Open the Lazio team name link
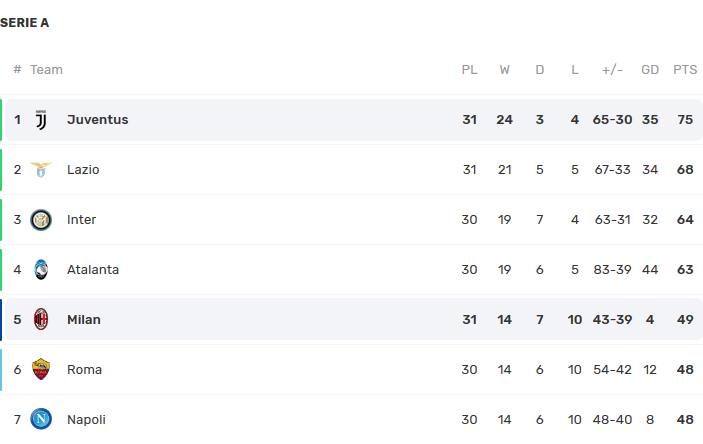This screenshot has height=444, width=703. pos(83,170)
